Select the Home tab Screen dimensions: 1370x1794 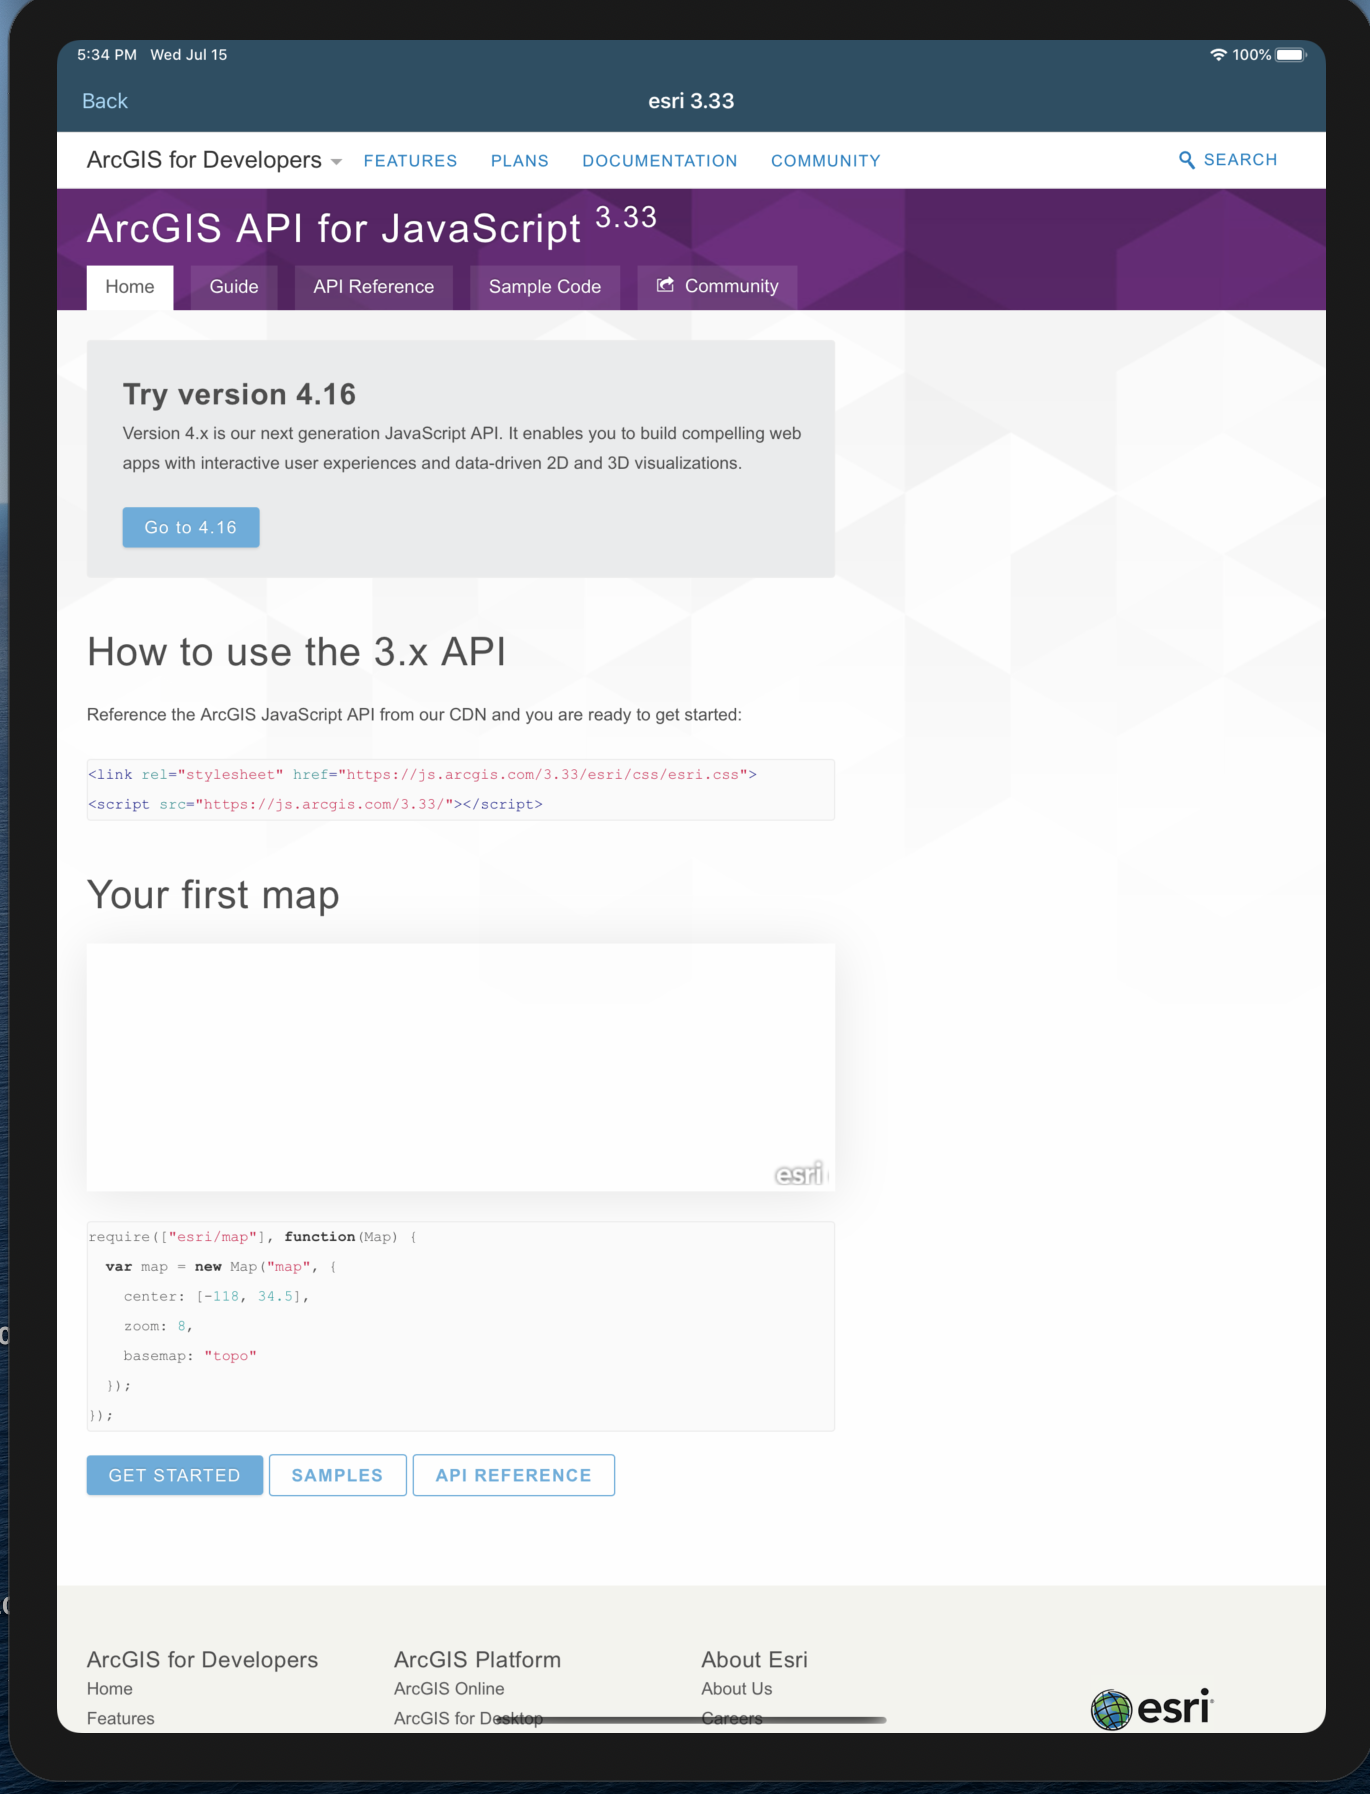(x=130, y=287)
